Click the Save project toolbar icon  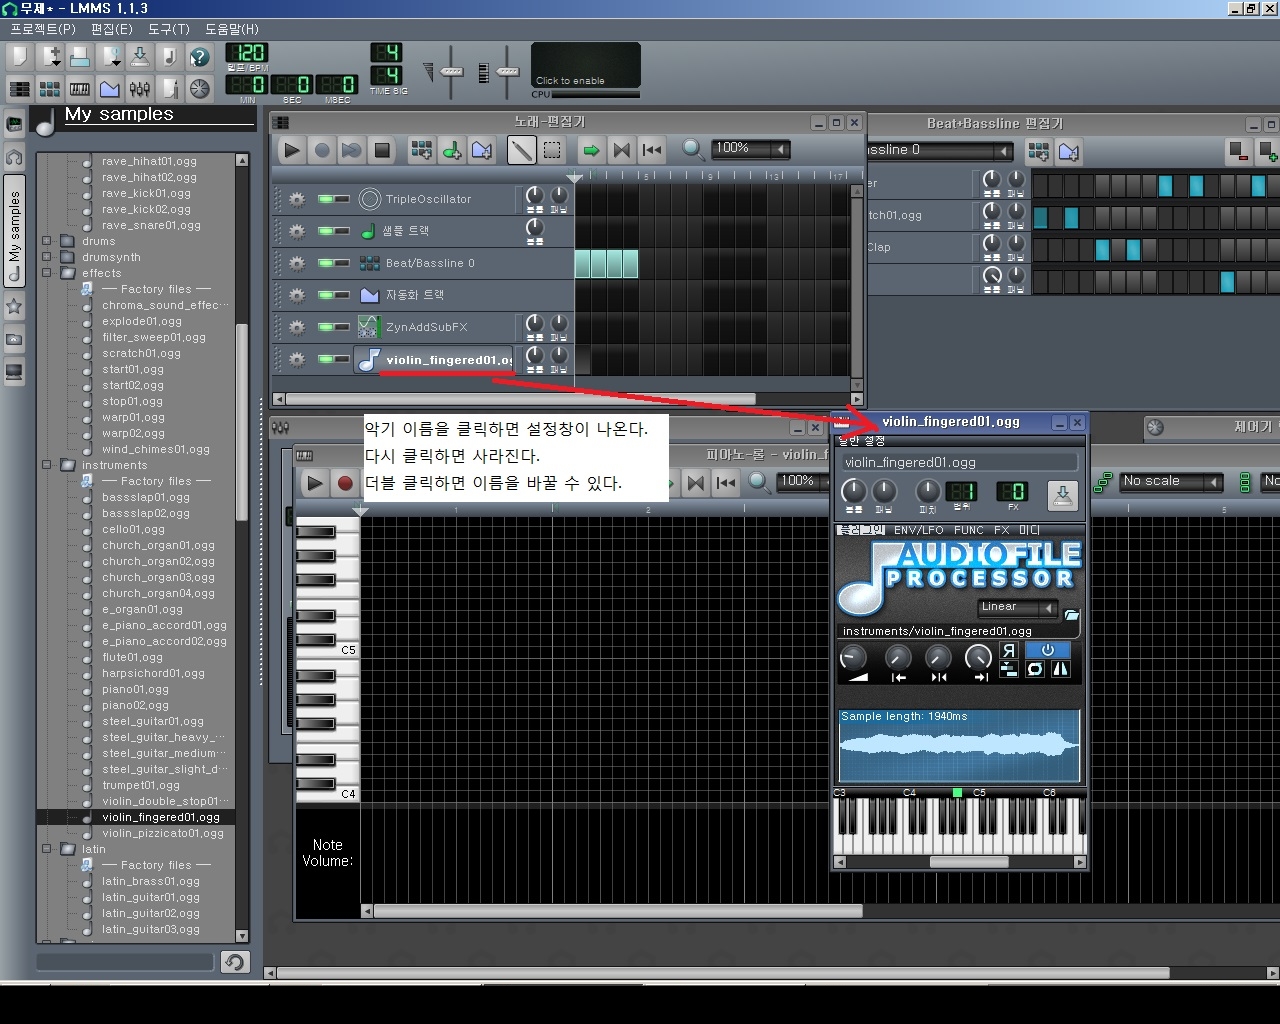click(x=139, y=57)
